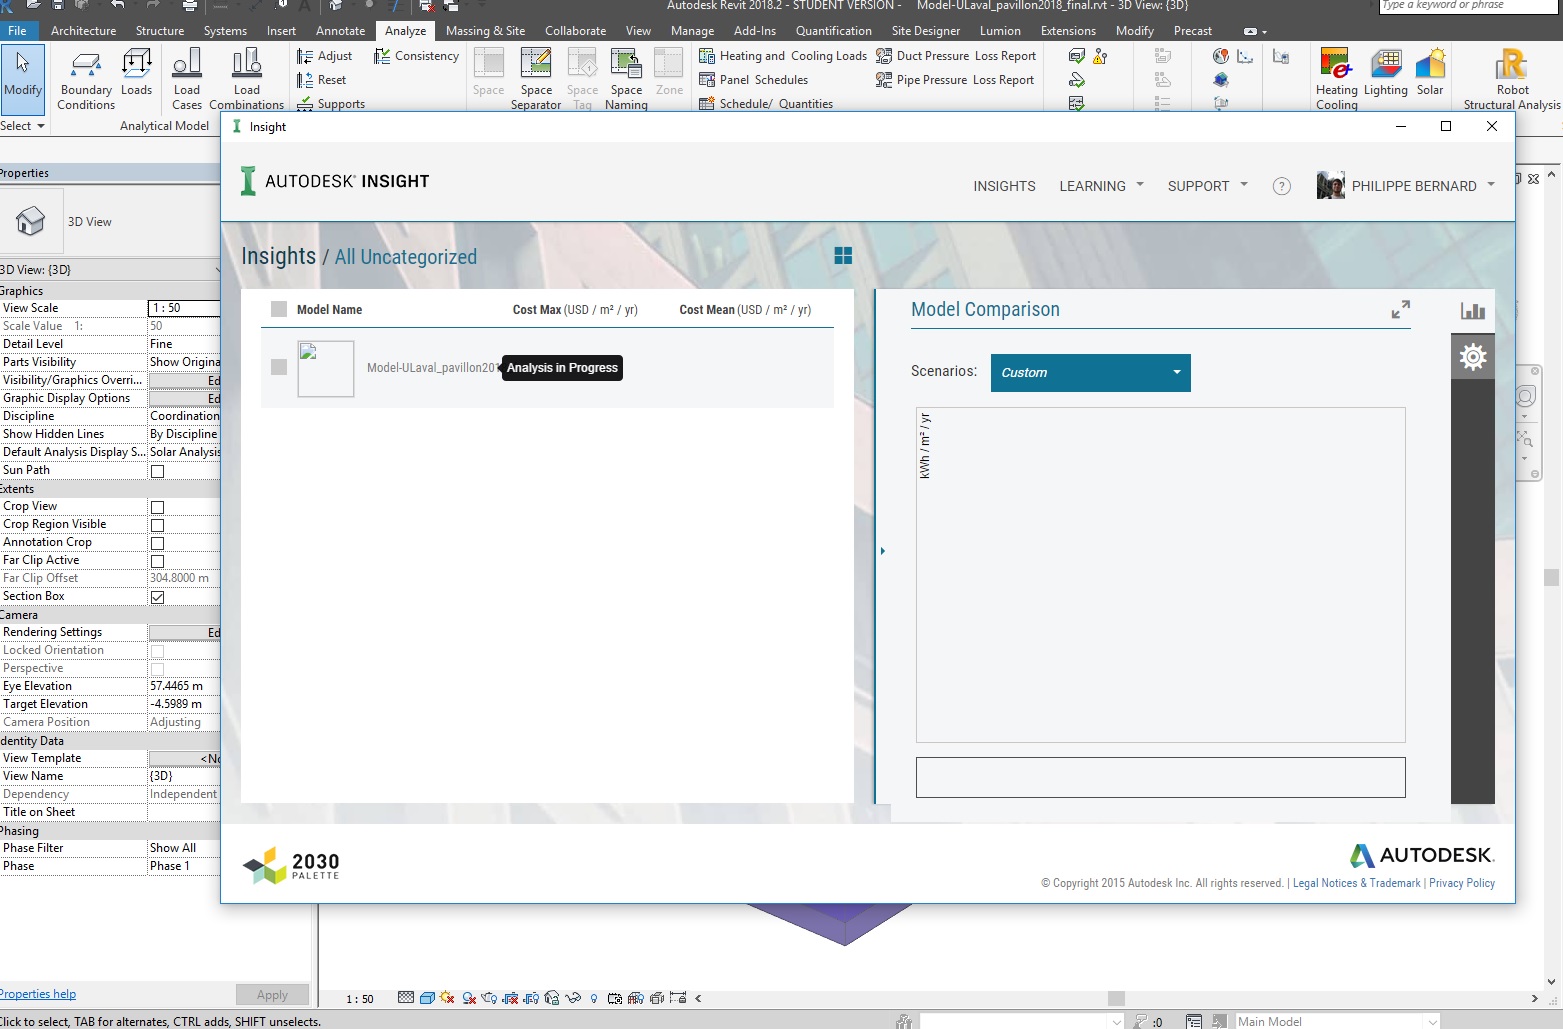
Task: Open the Heating and Cooling analysis tool
Action: [x=1336, y=77]
